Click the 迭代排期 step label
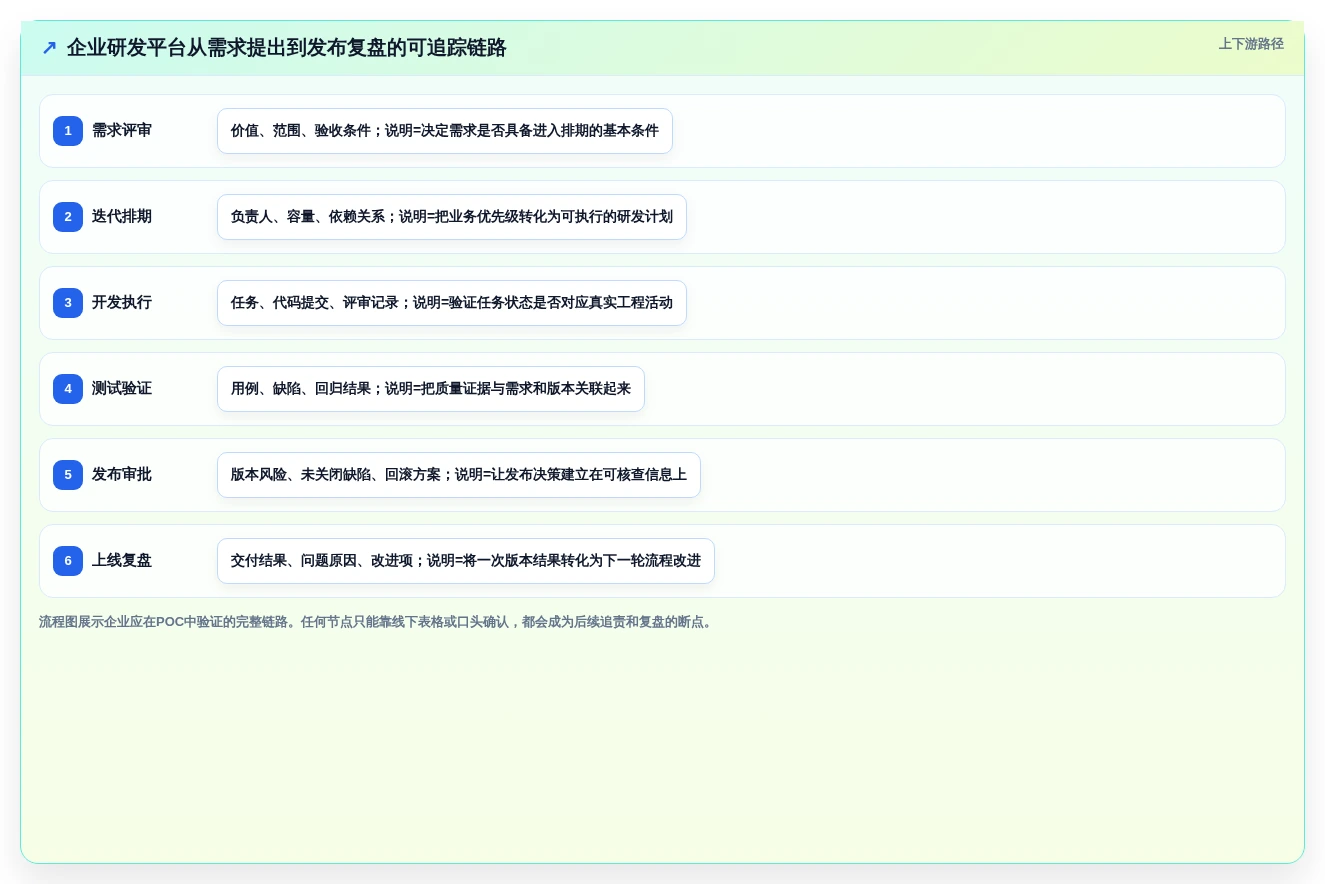 (x=122, y=217)
